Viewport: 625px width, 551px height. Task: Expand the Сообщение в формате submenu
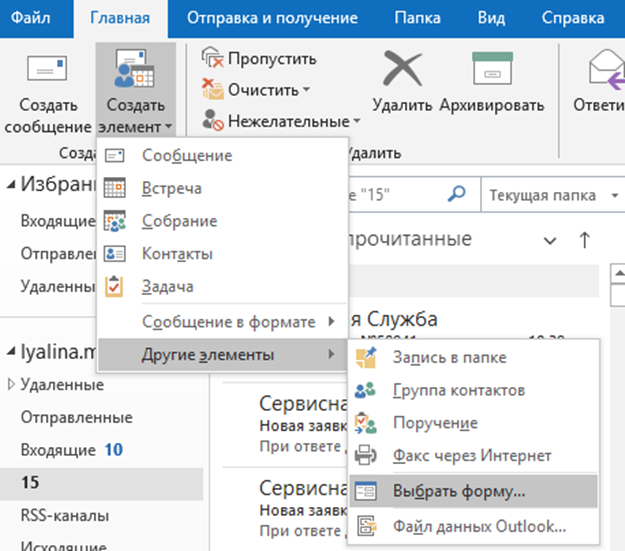(223, 321)
